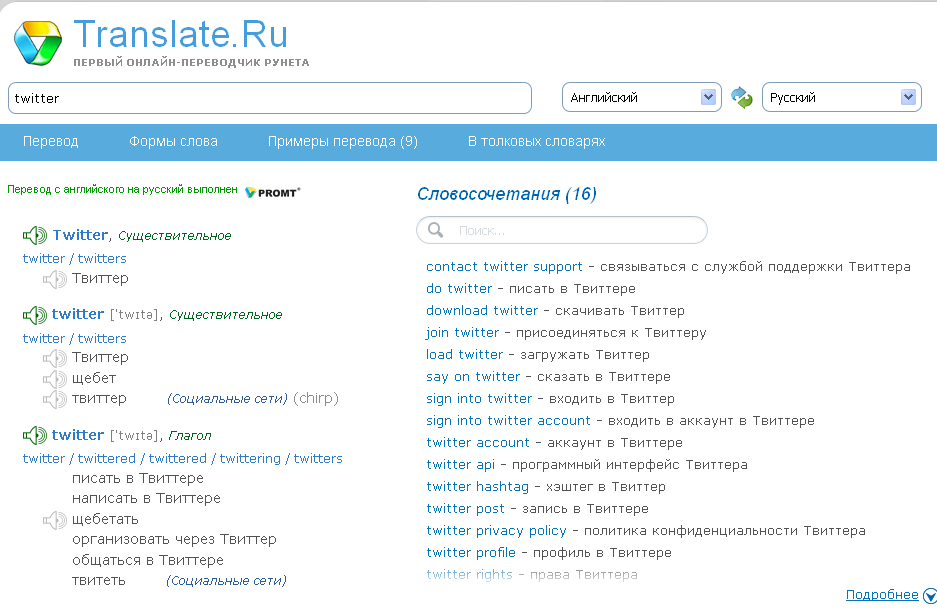Click the translation связываться с службой поддержки Твиттера

coord(755,267)
